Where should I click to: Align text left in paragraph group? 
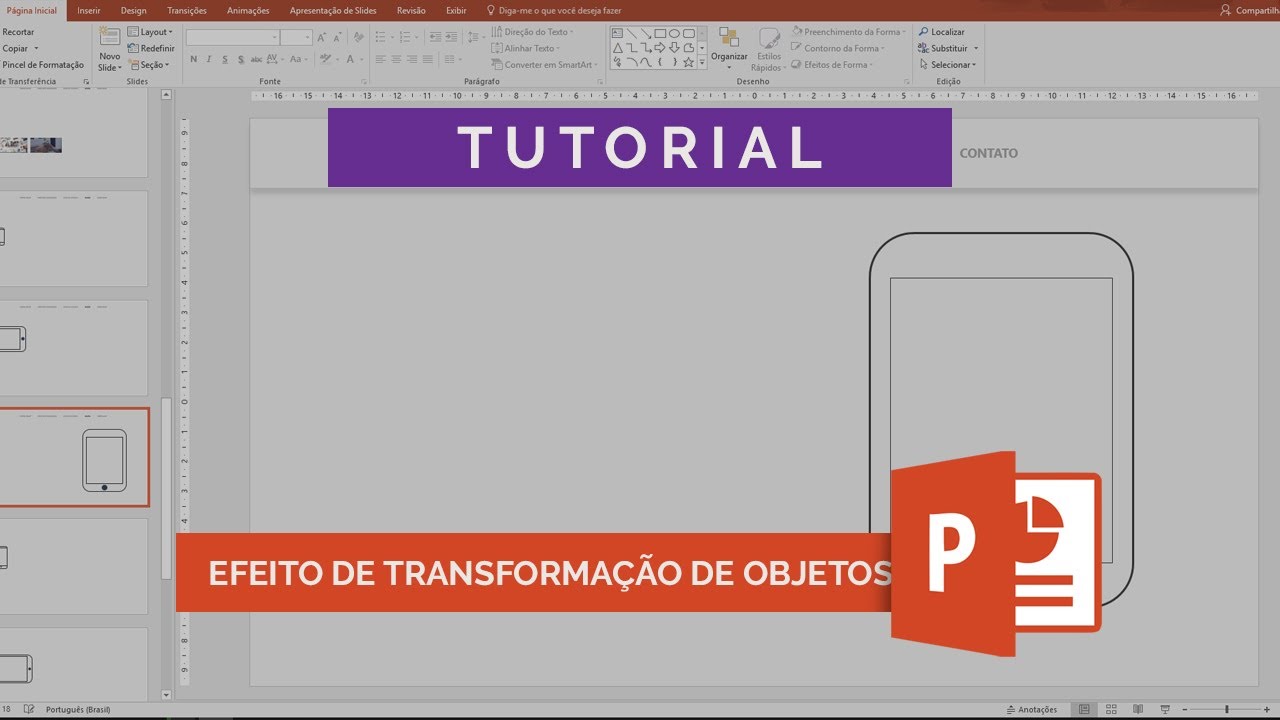point(380,60)
